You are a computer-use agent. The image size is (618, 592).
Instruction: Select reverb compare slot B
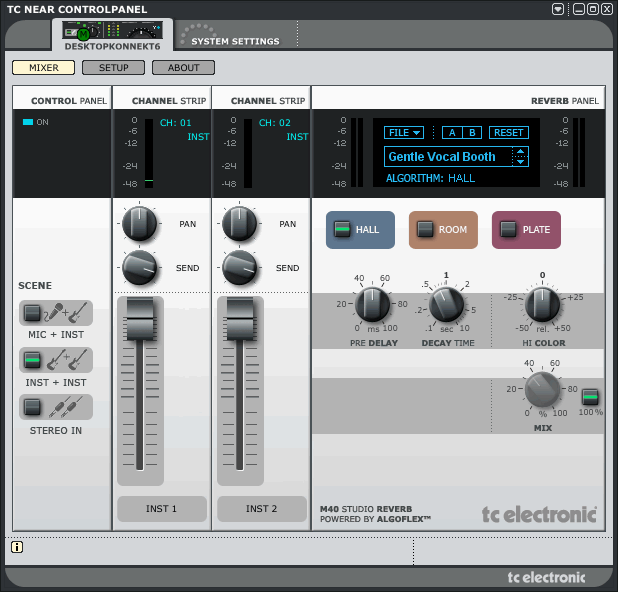[x=472, y=132]
